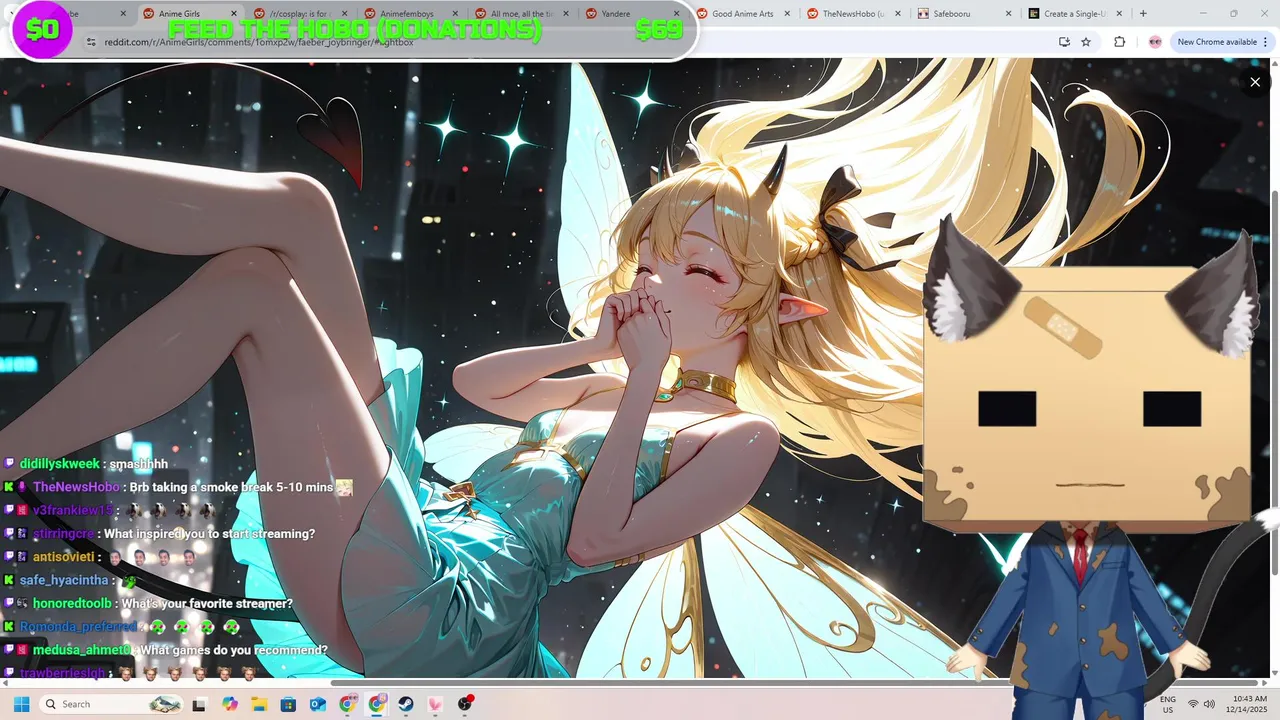Open Microsoft Store from the taskbar
This screenshot has height=720, width=1280.
288,704
